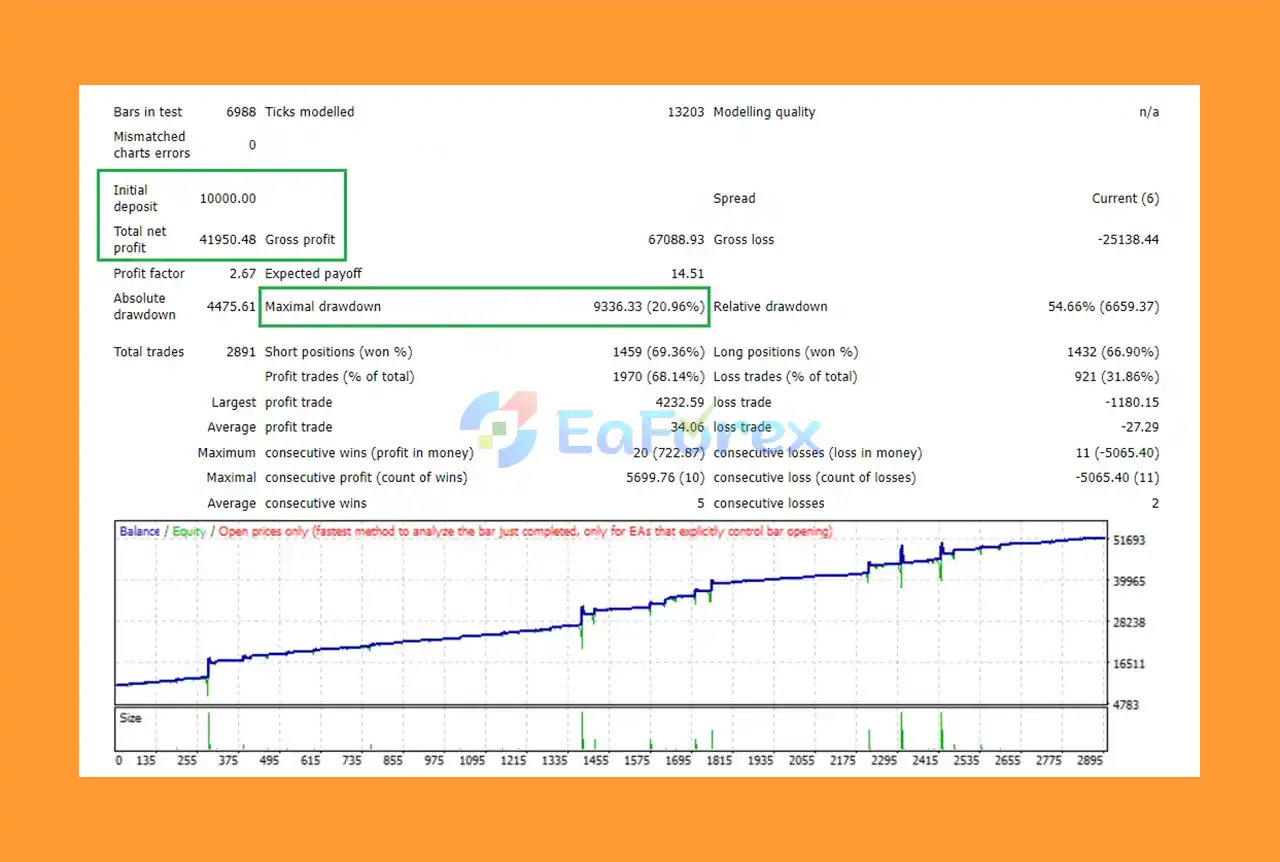Select the Balance legend label in chart

click(139, 531)
